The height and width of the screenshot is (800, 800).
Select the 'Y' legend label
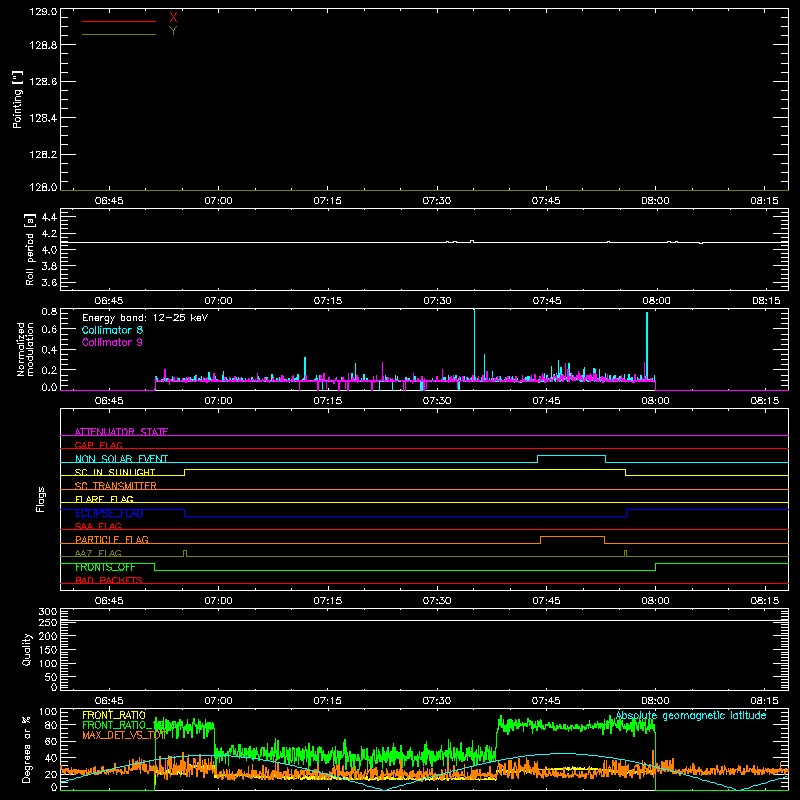[173, 31]
